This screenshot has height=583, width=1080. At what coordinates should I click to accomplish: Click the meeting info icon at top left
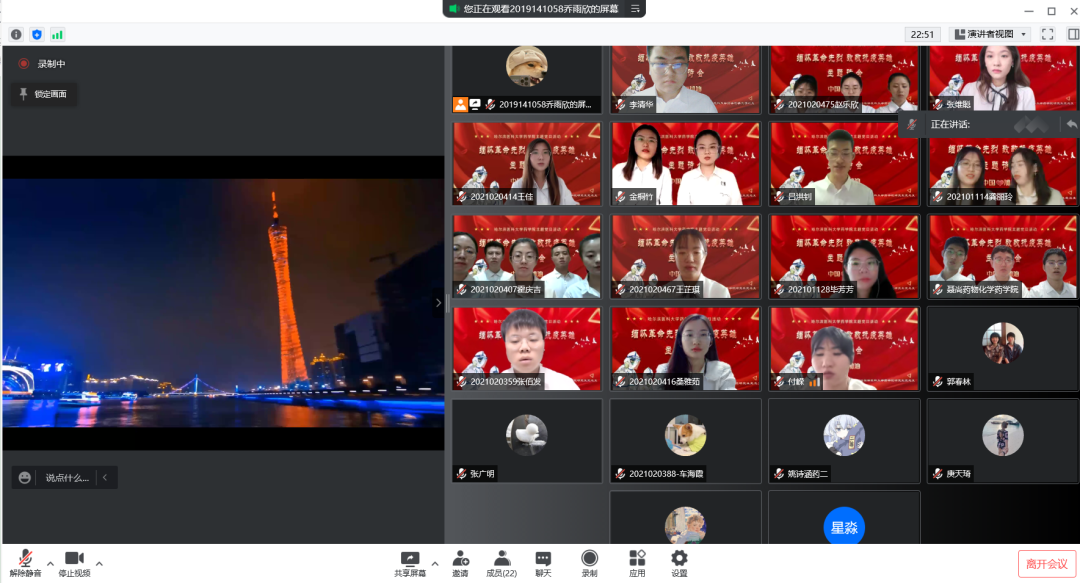click(x=16, y=34)
